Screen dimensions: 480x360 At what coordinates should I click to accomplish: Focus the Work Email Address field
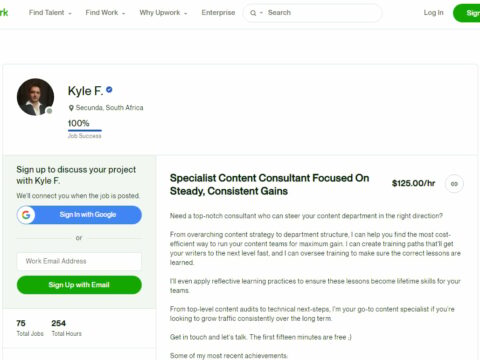click(x=79, y=261)
